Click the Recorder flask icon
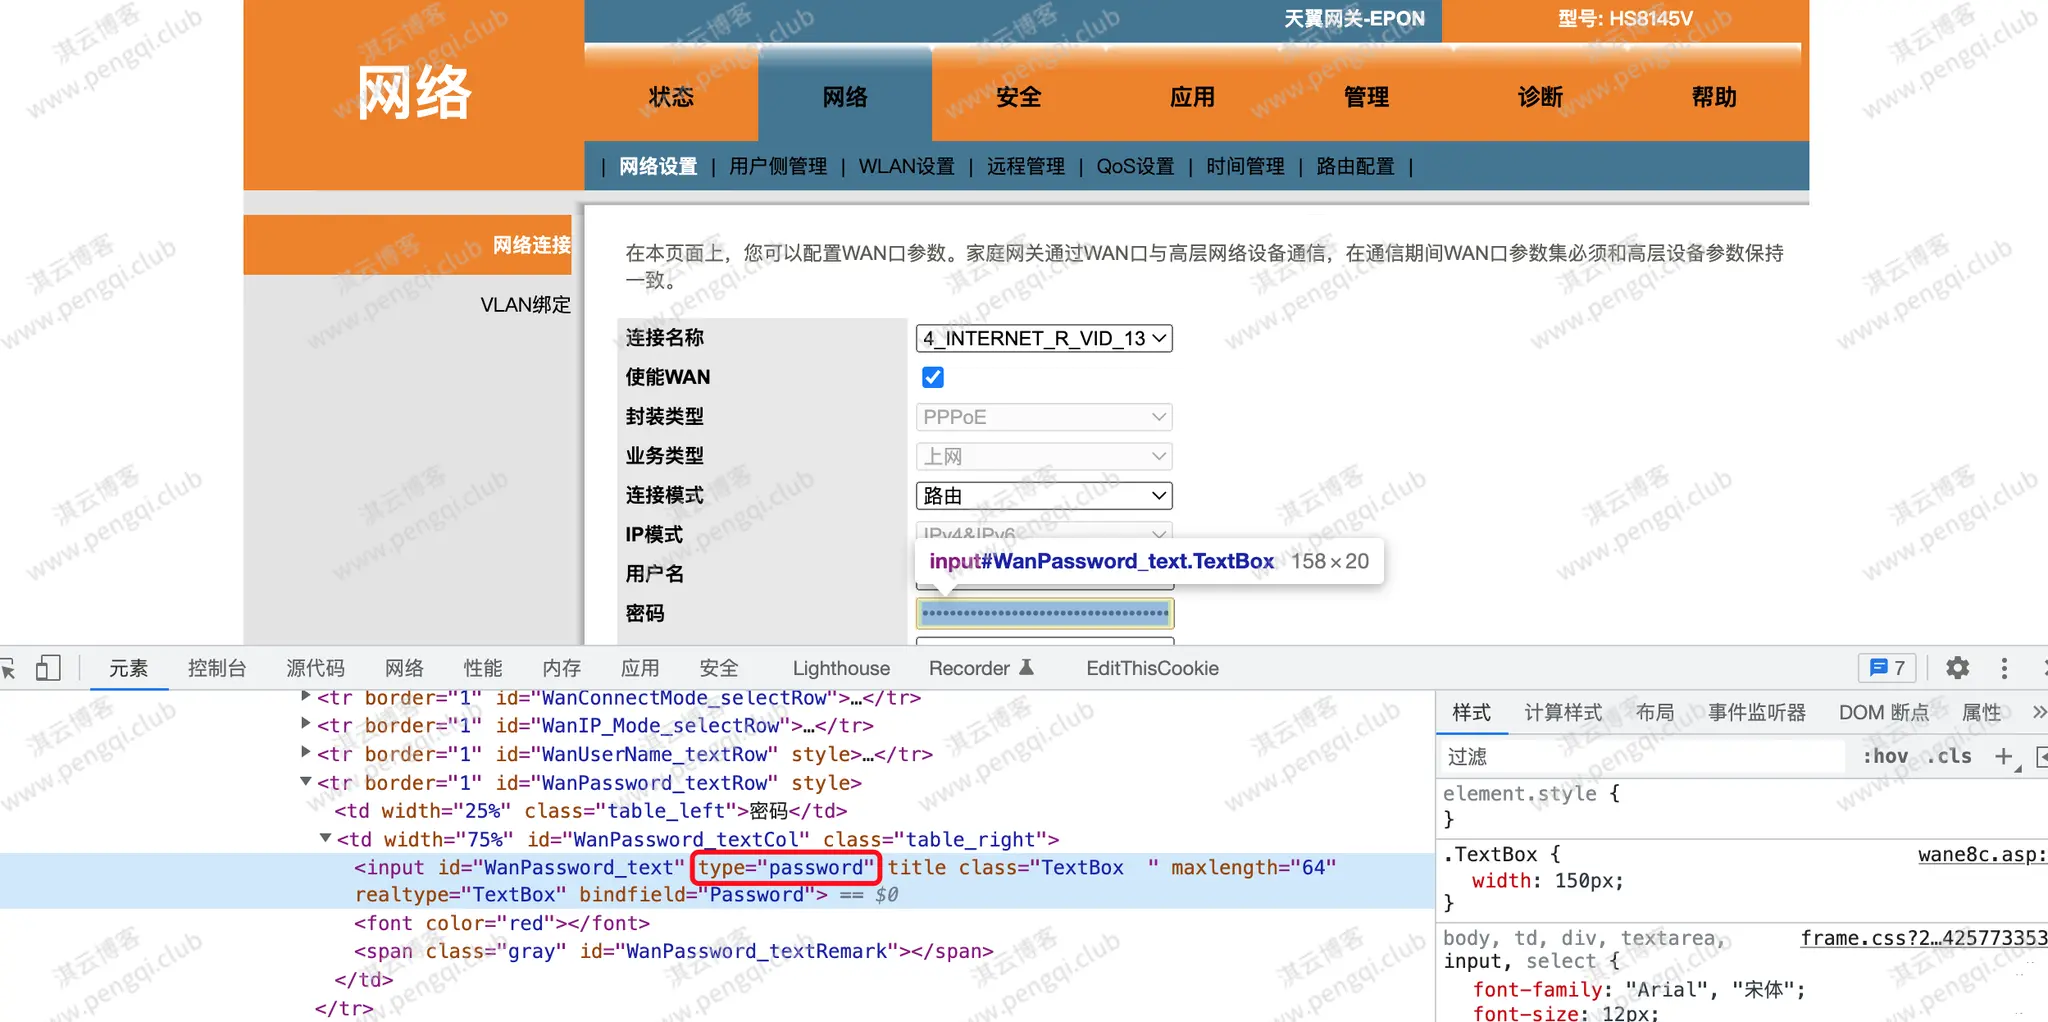 [x=1026, y=668]
